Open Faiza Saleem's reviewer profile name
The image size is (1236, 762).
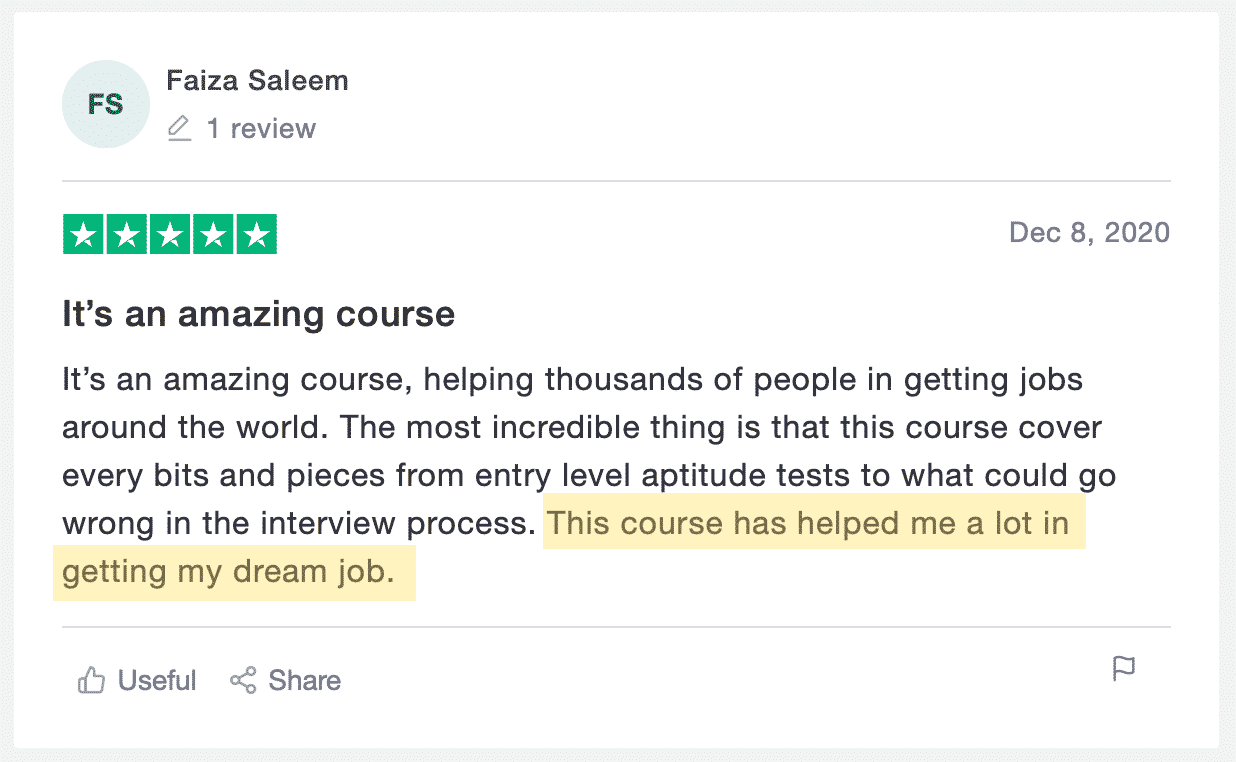pos(257,81)
